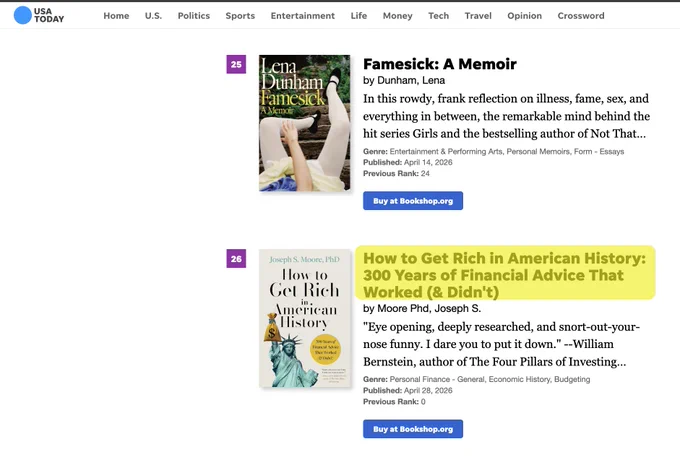Viewport: 680px width, 465px height.
Task: Open the Entertainment section
Action: 303,16
